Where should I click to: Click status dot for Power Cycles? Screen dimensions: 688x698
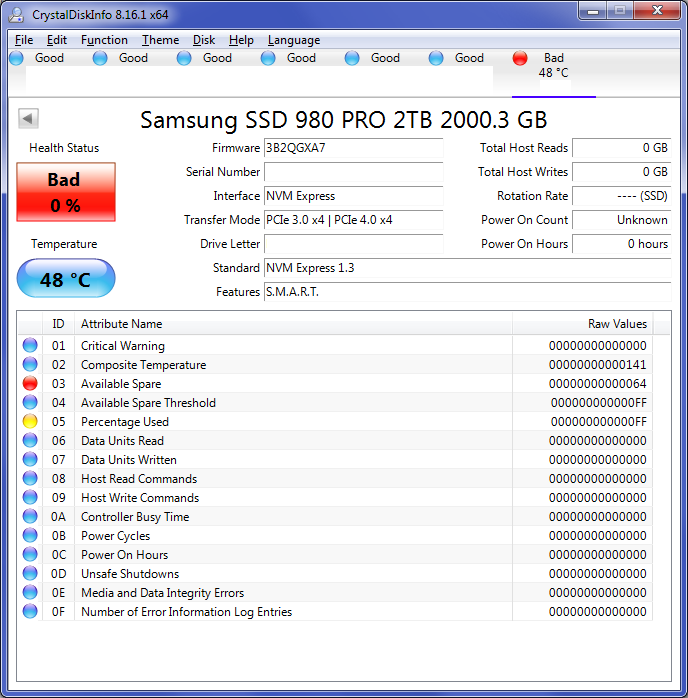(x=30, y=535)
